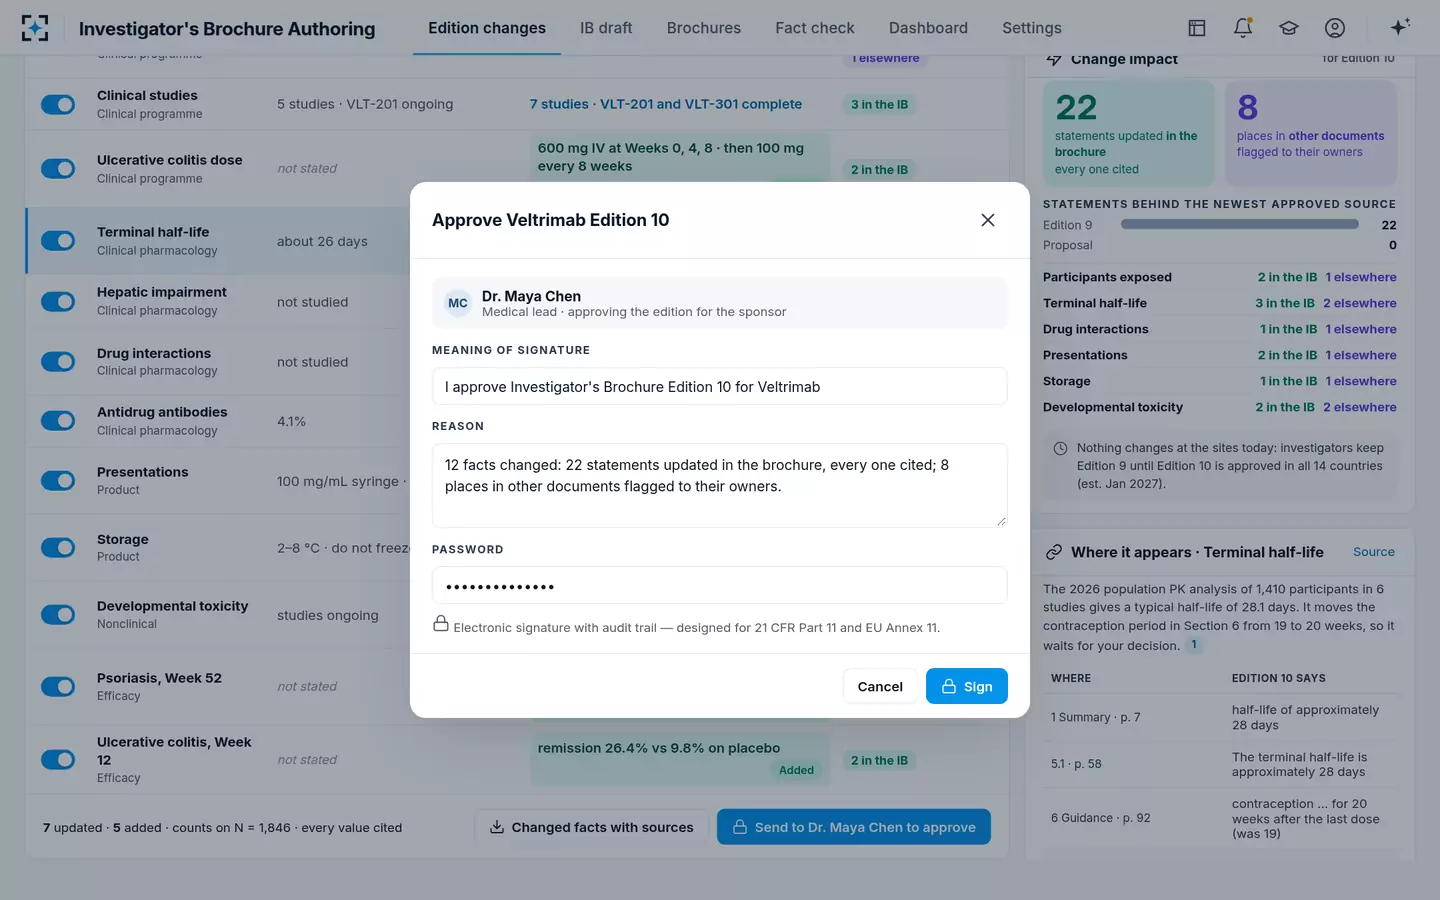Open the layout panel icon in header
Image resolution: width=1440 pixels, height=900 pixels.
(1197, 28)
